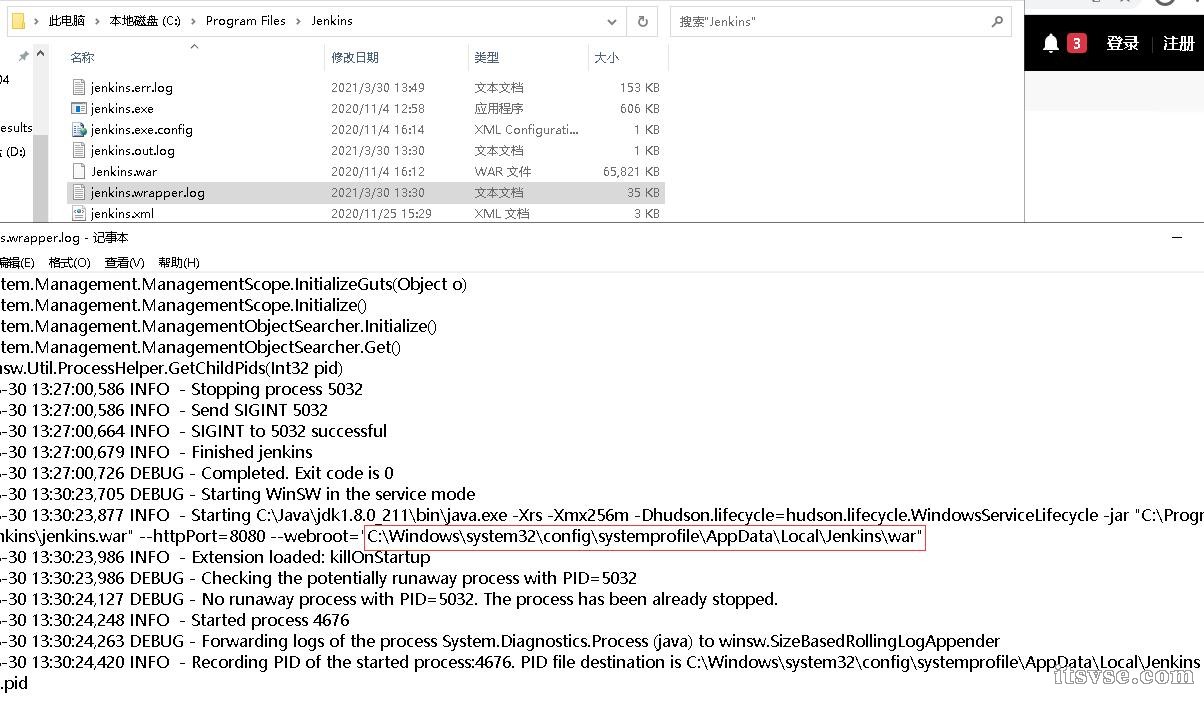Go to Program Files in the breadcrumb
1204x704 pixels.
tap(246, 21)
